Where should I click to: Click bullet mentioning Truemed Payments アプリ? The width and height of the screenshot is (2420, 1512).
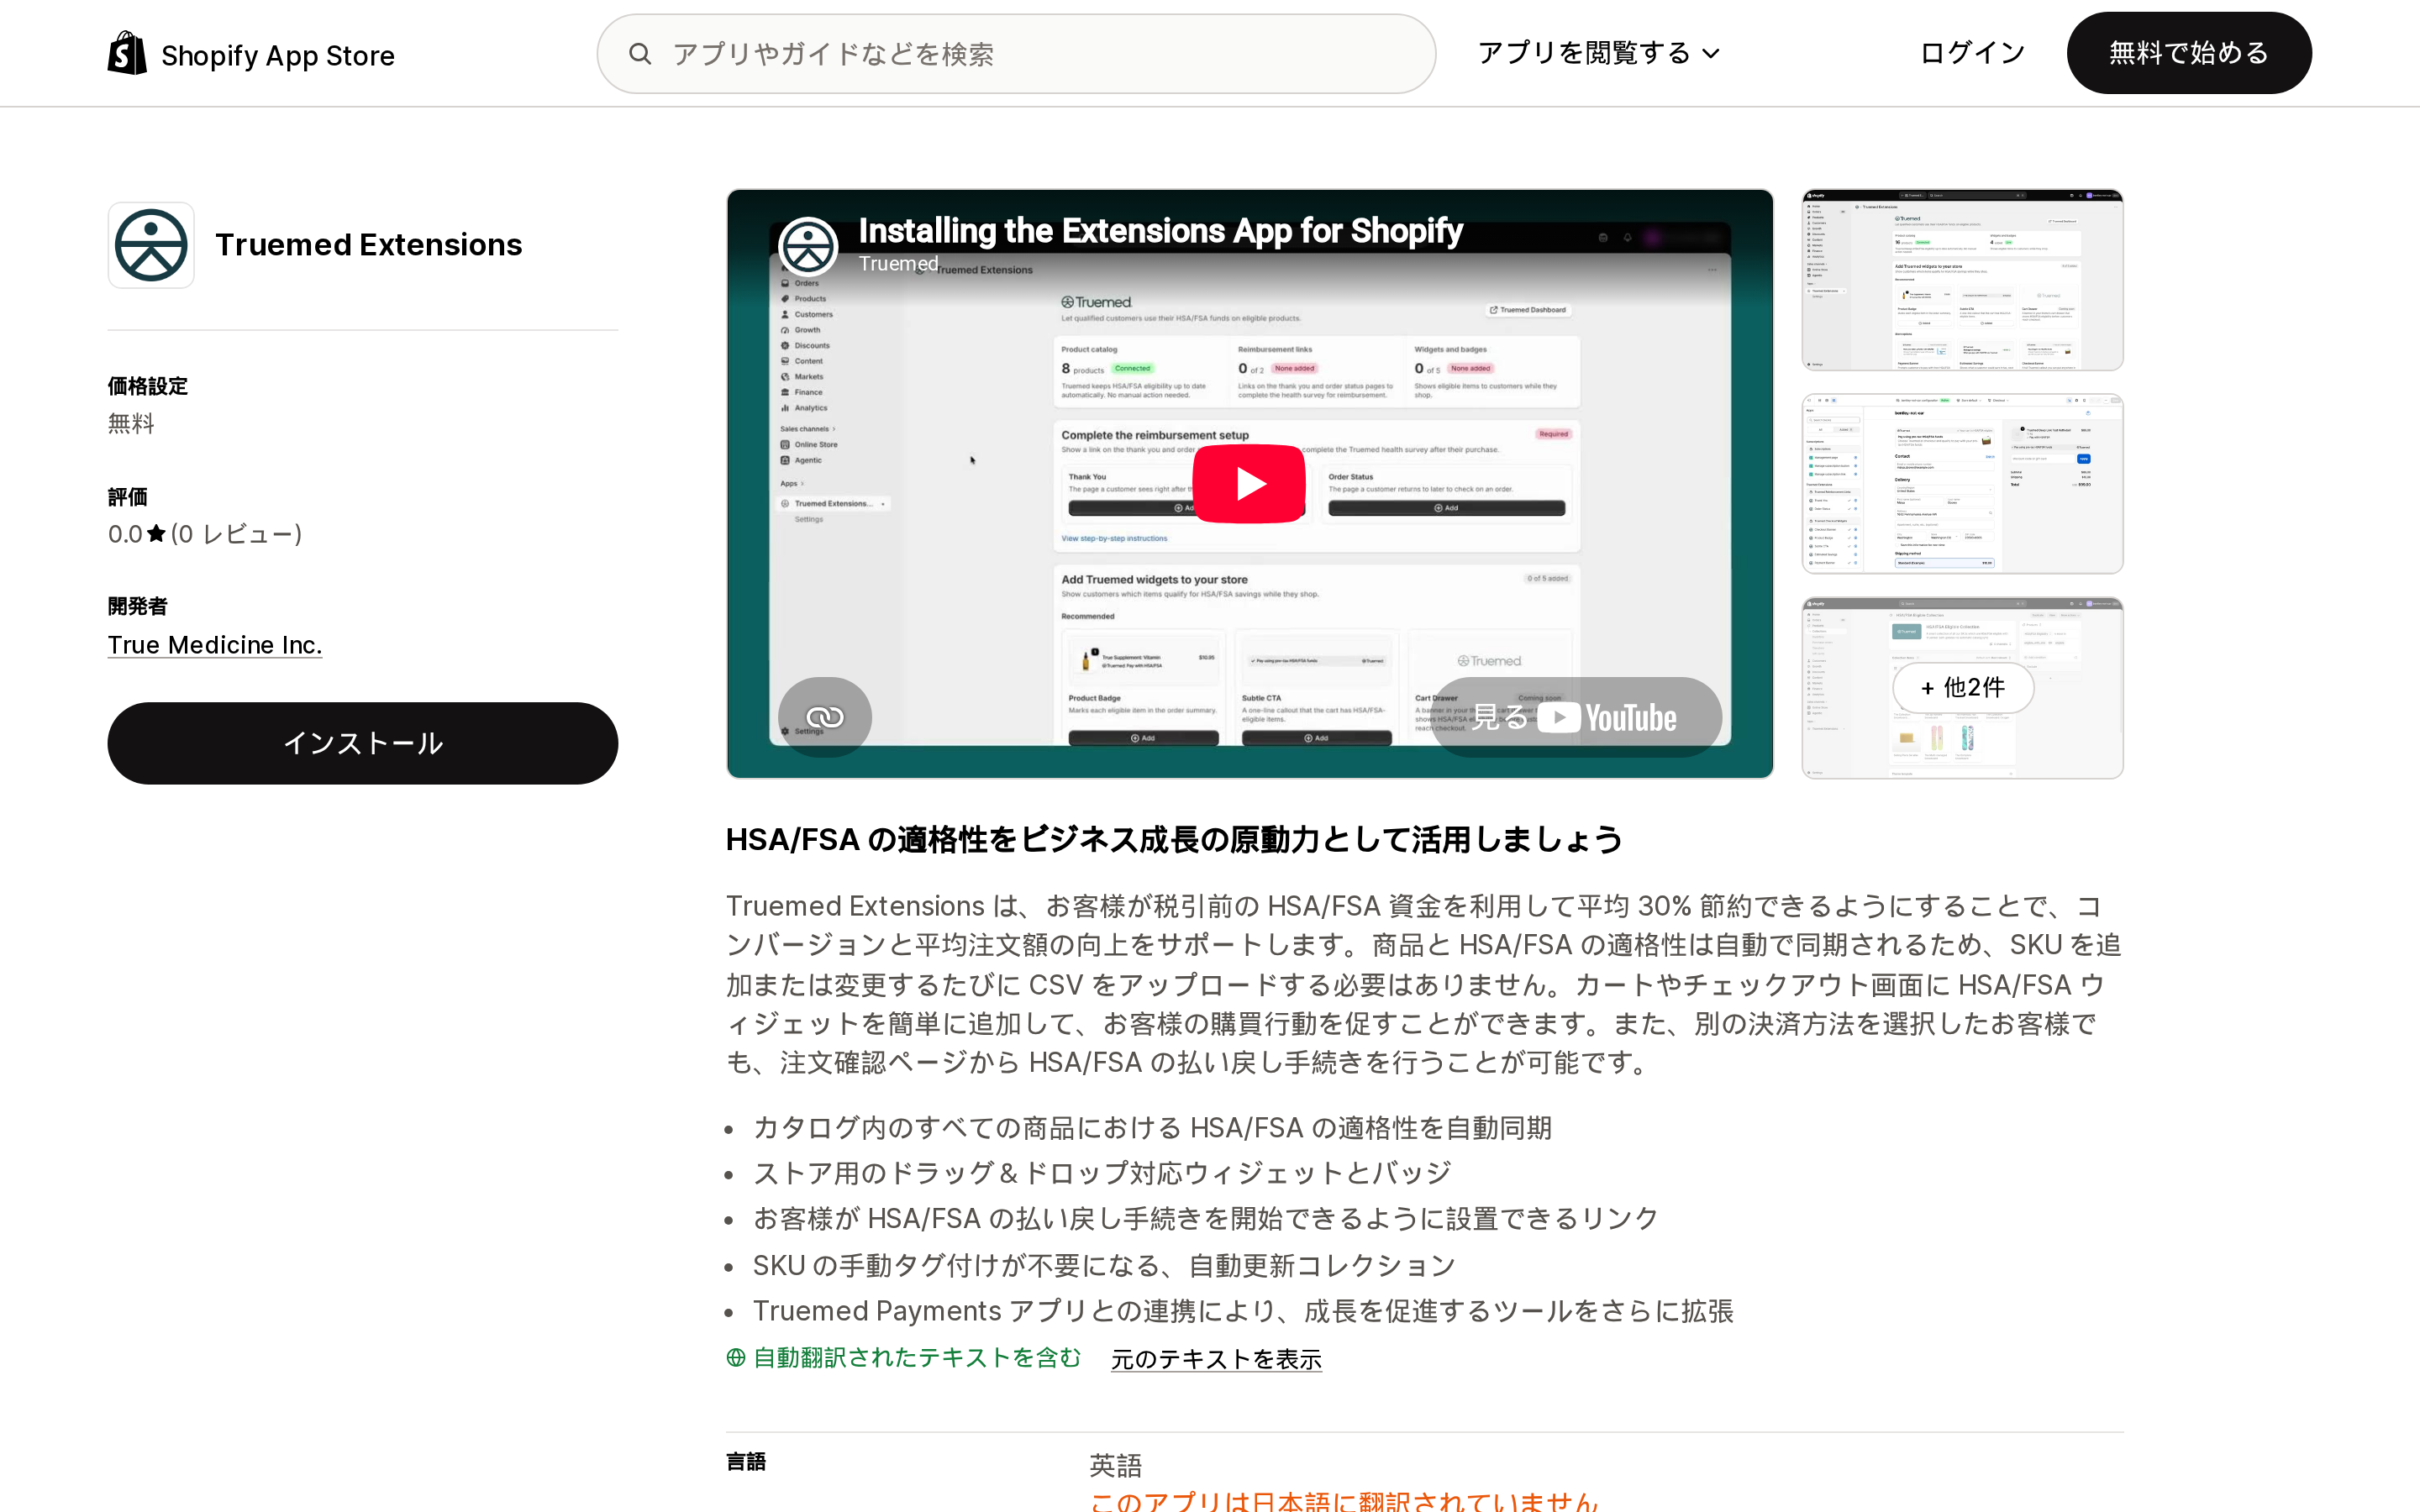1243,1311
